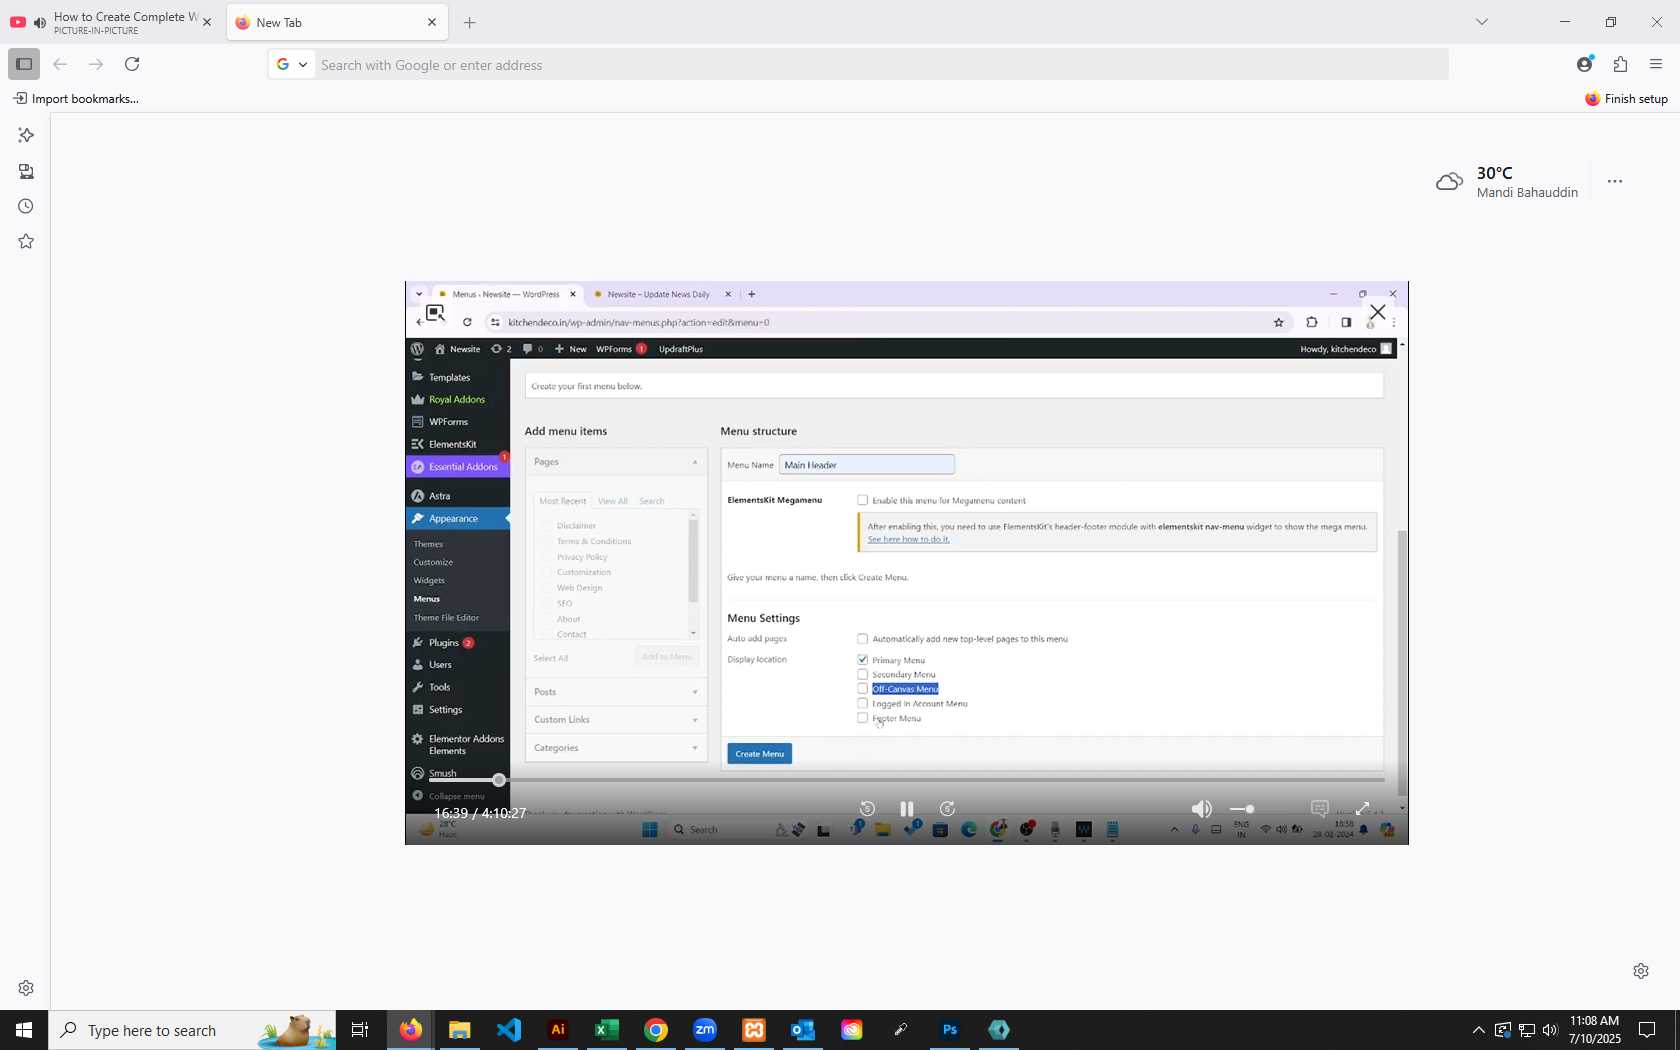Screen dimensions: 1680x1050
Task: Seek forward in picture-in-picture video
Action: (x=947, y=809)
